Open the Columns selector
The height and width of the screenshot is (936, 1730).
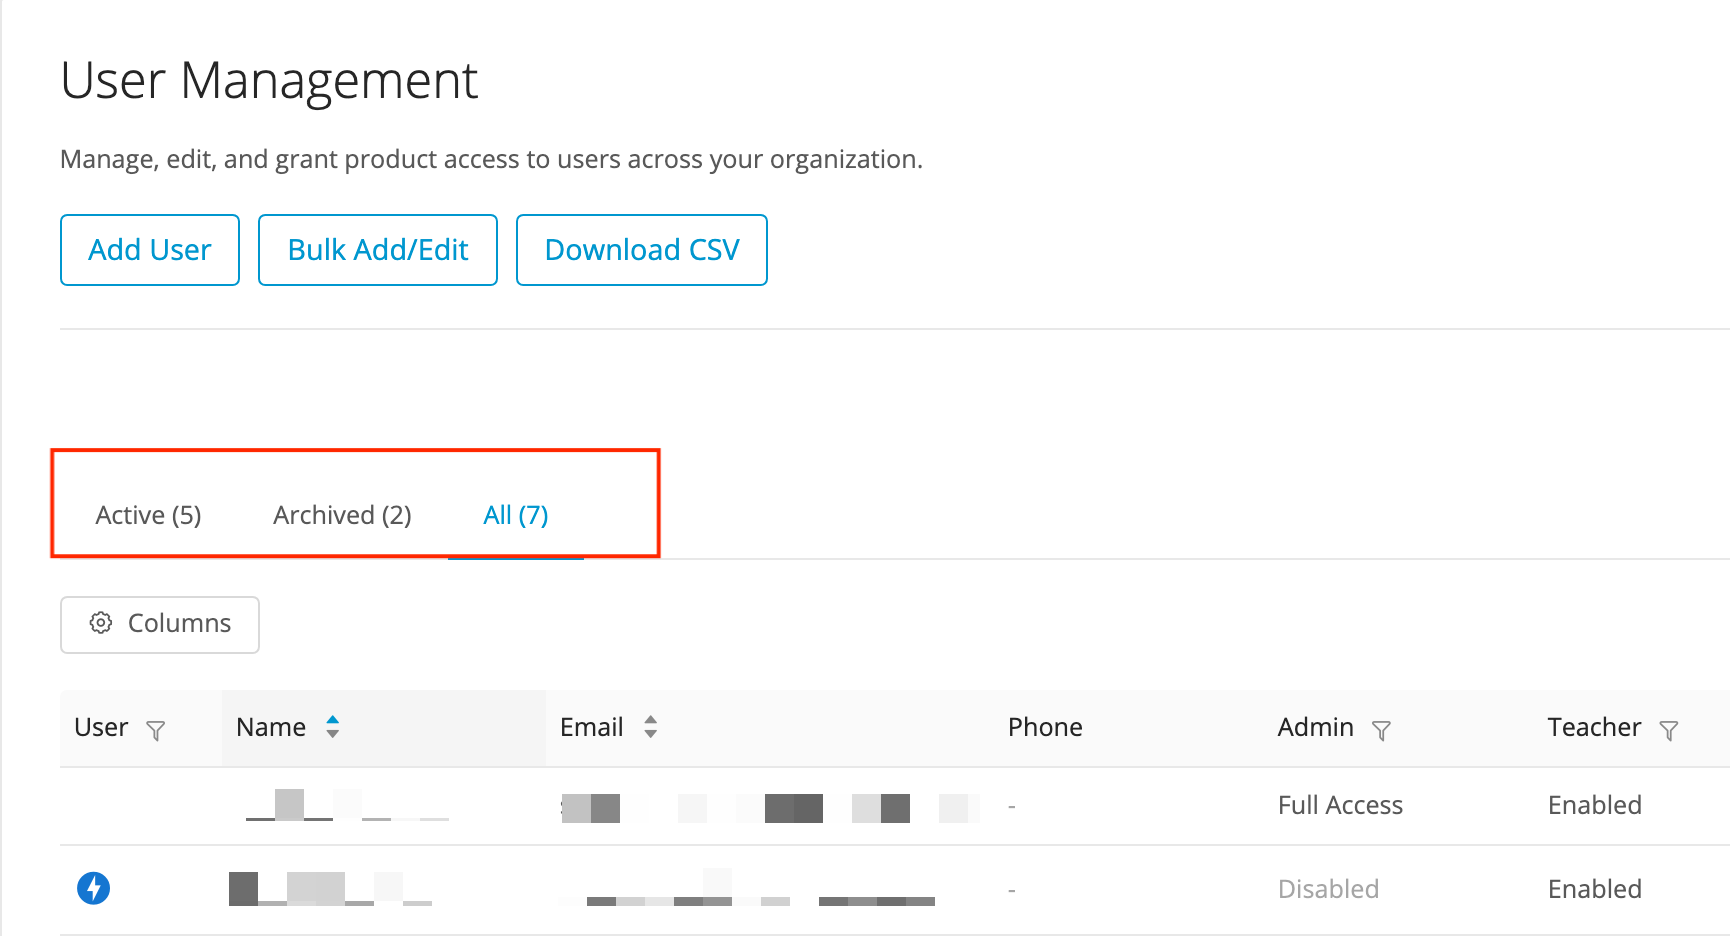tap(160, 625)
